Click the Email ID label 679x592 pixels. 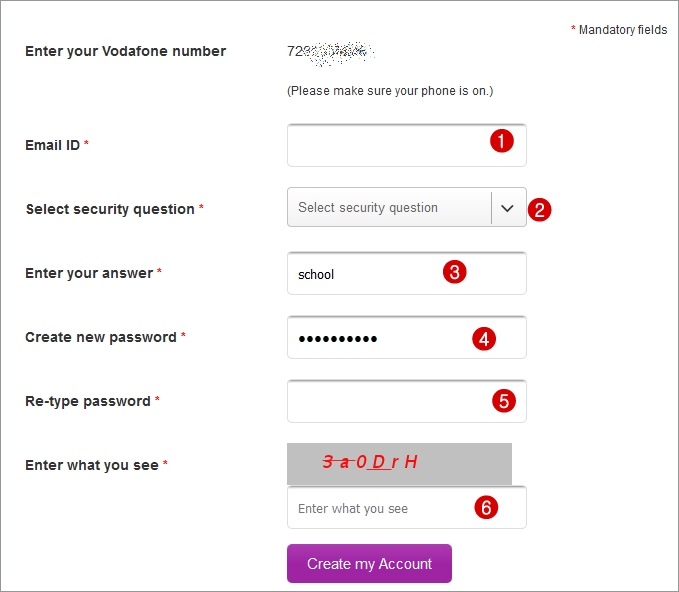coord(57,145)
